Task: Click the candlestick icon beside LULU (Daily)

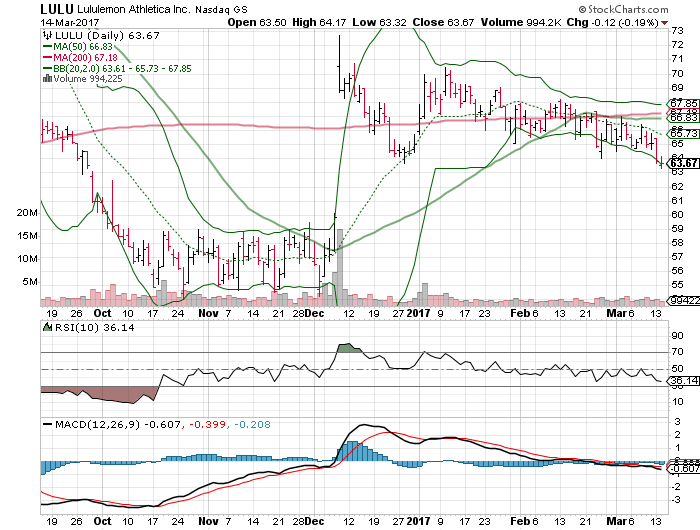Action: pos(48,36)
